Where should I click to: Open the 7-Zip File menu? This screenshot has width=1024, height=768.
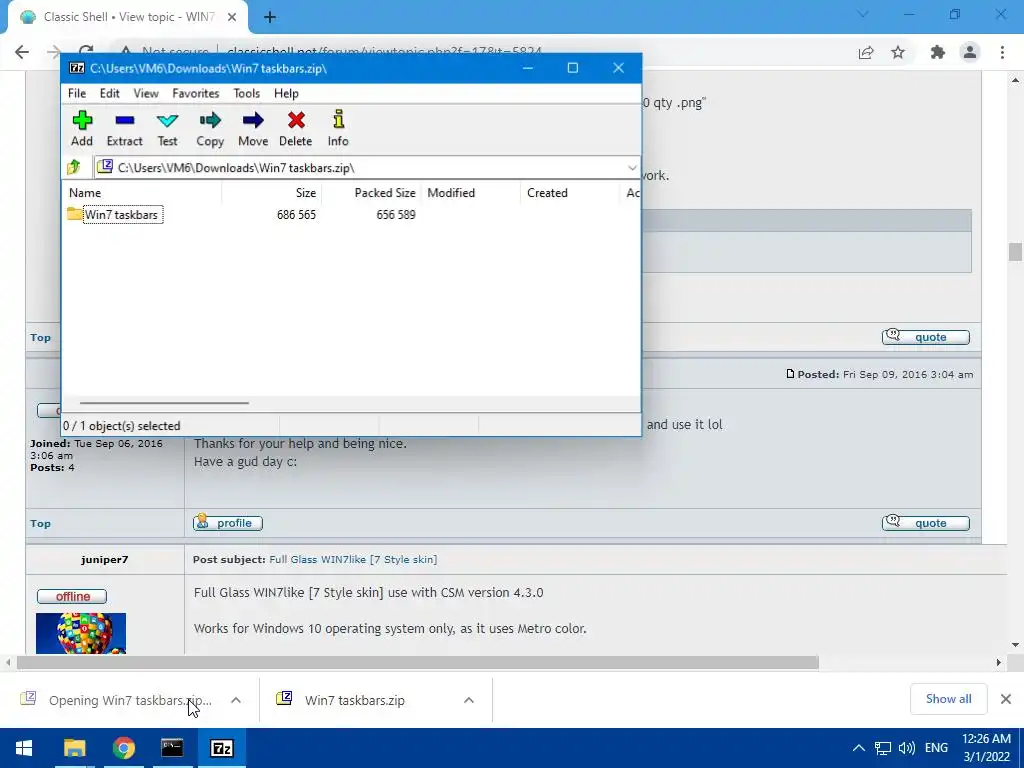(76, 93)
